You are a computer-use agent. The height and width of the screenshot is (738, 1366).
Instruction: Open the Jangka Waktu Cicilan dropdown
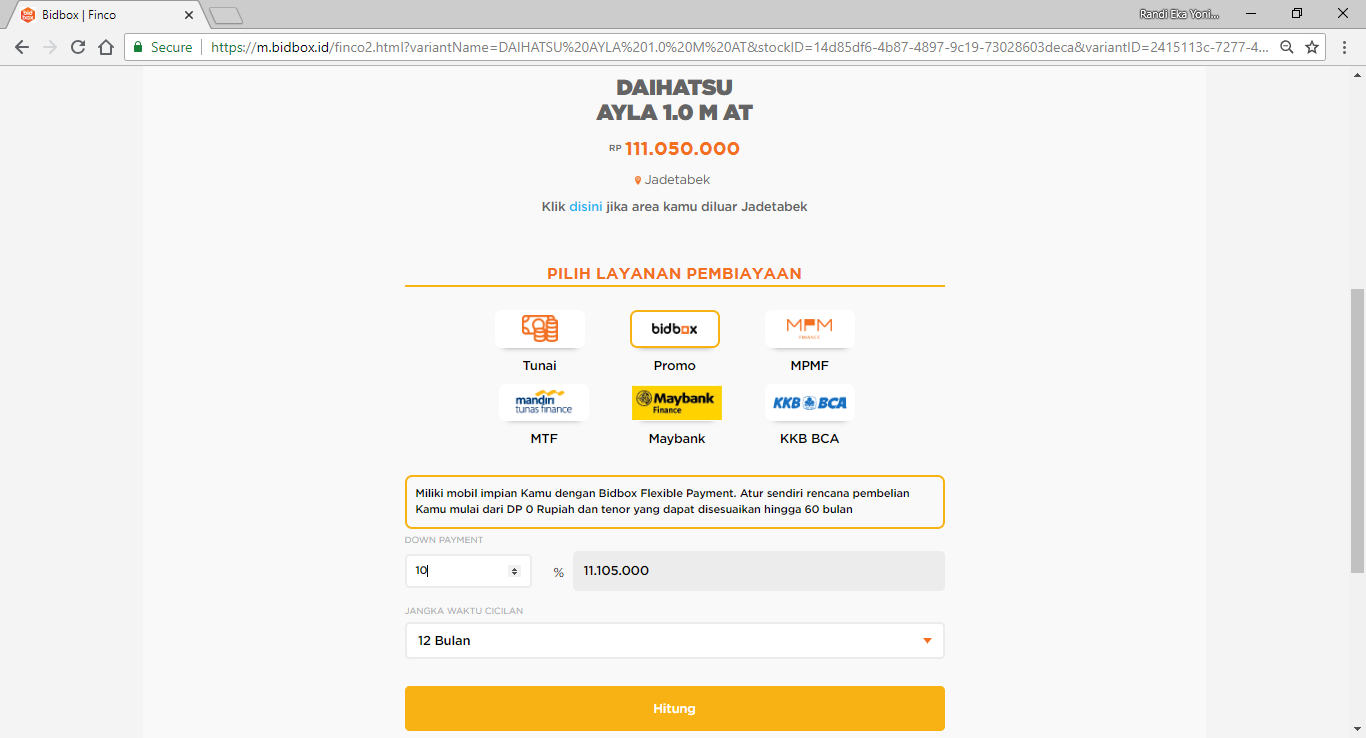tap(675, 641)
